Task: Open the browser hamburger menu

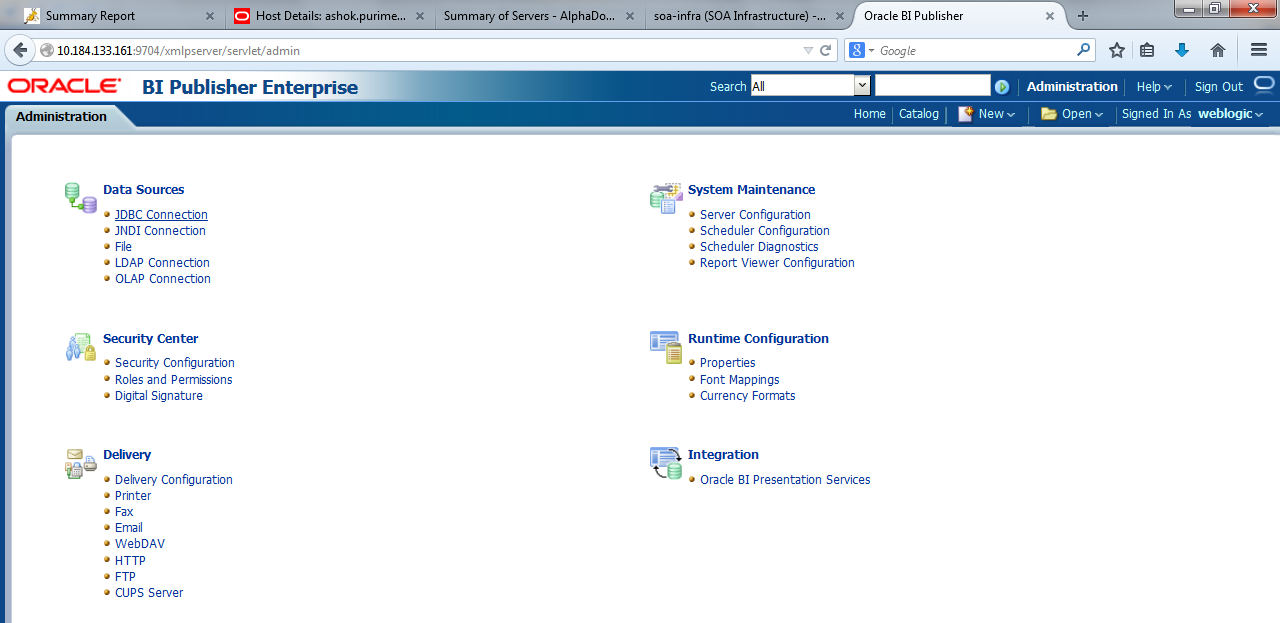Action: point(1259,50)
